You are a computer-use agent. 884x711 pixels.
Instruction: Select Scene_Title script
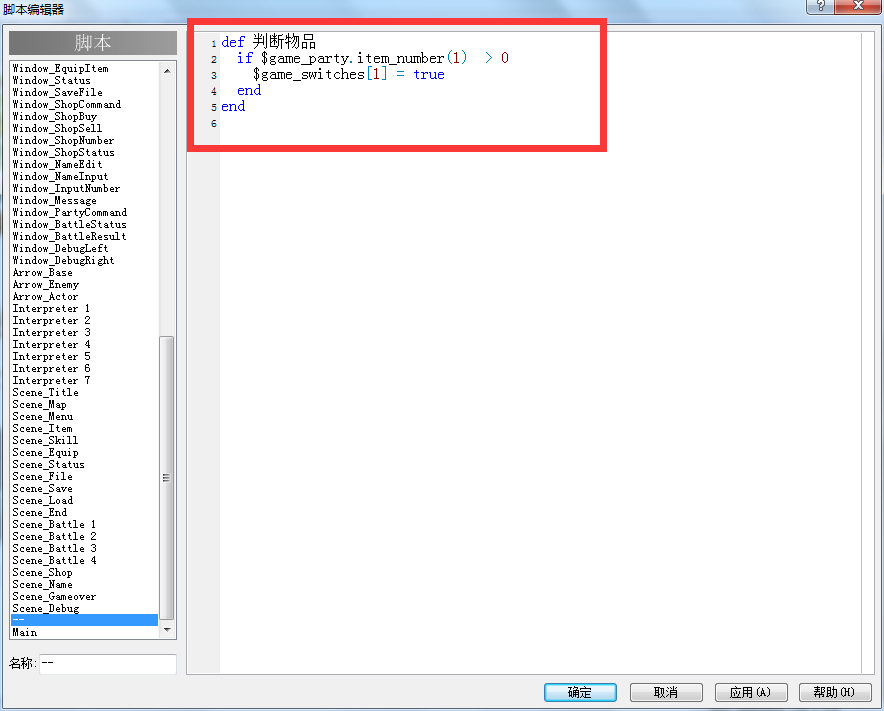point(46,392)
